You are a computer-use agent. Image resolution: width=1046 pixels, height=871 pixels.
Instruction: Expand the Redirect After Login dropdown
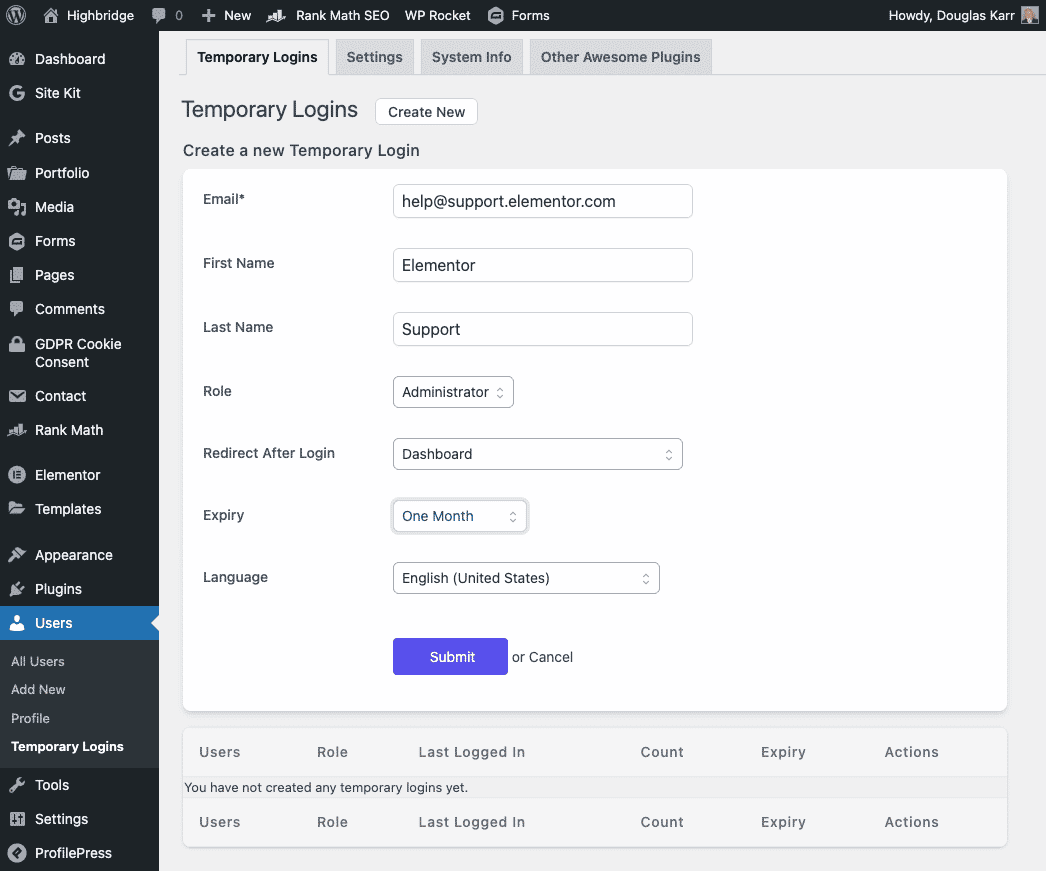pyautogui.click(x=537, y=454)
